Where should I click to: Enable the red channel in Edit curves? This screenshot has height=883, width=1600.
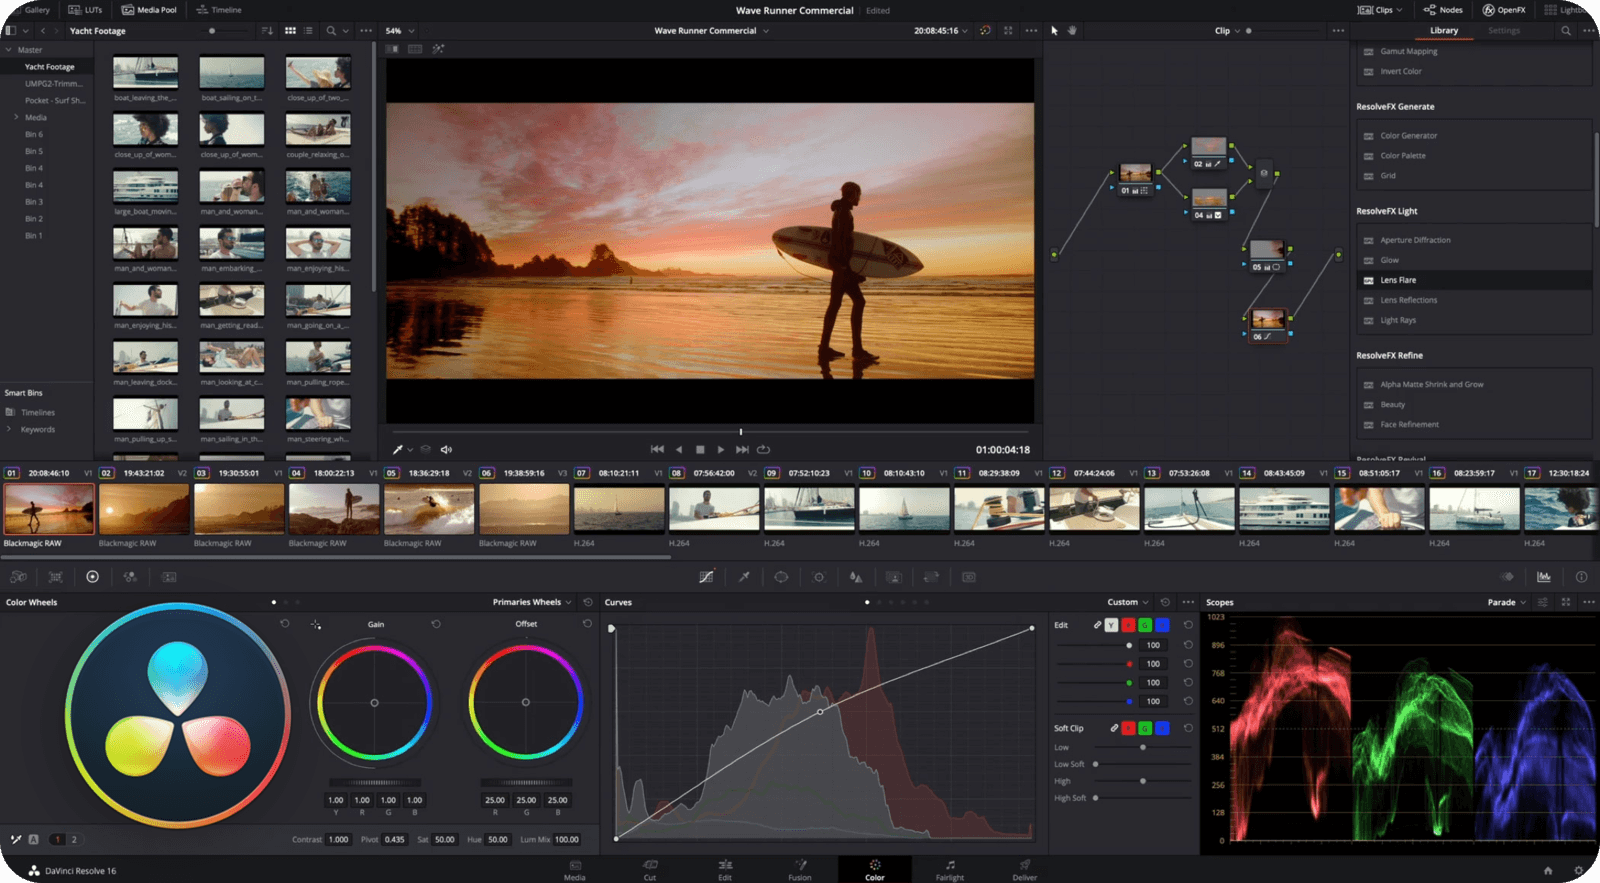(x=1128, y=625)
